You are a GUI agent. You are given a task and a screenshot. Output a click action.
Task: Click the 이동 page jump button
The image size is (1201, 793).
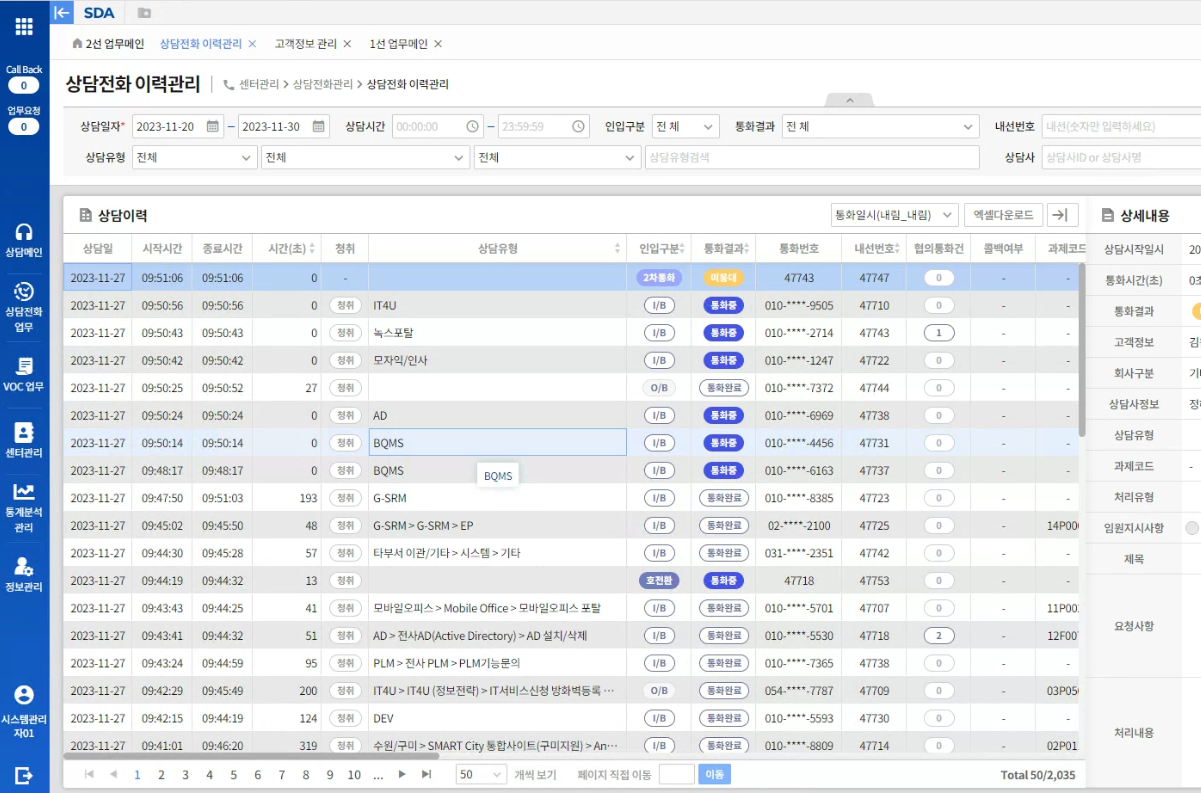714,774
